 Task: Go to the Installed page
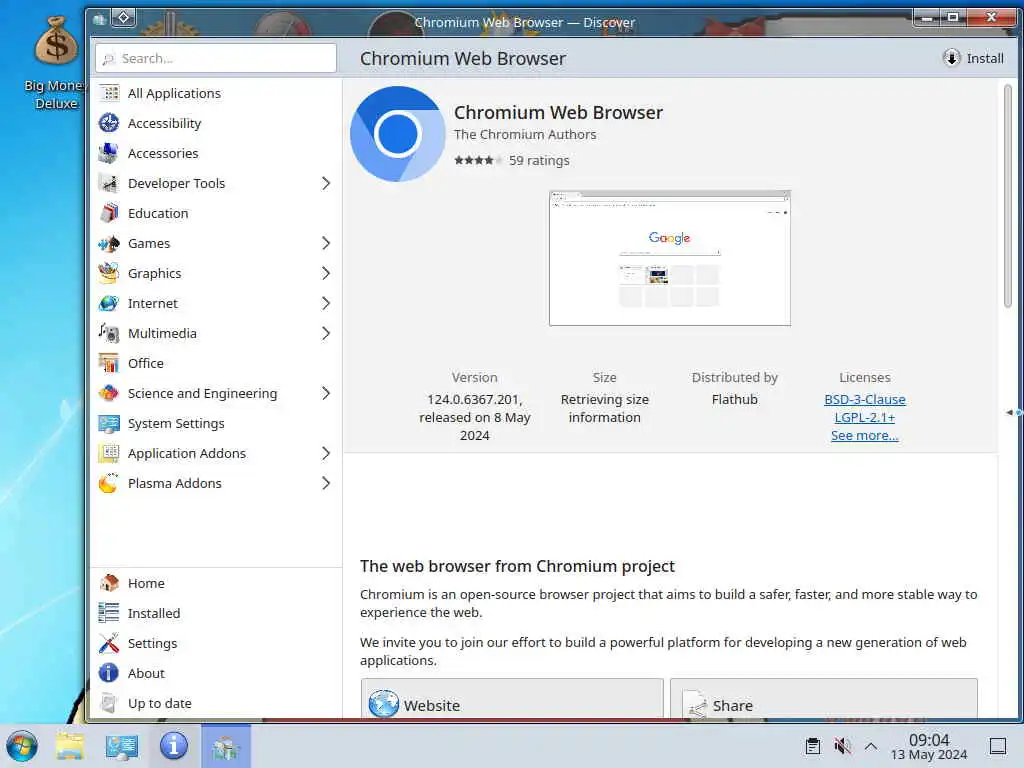(x=216, y=613)
